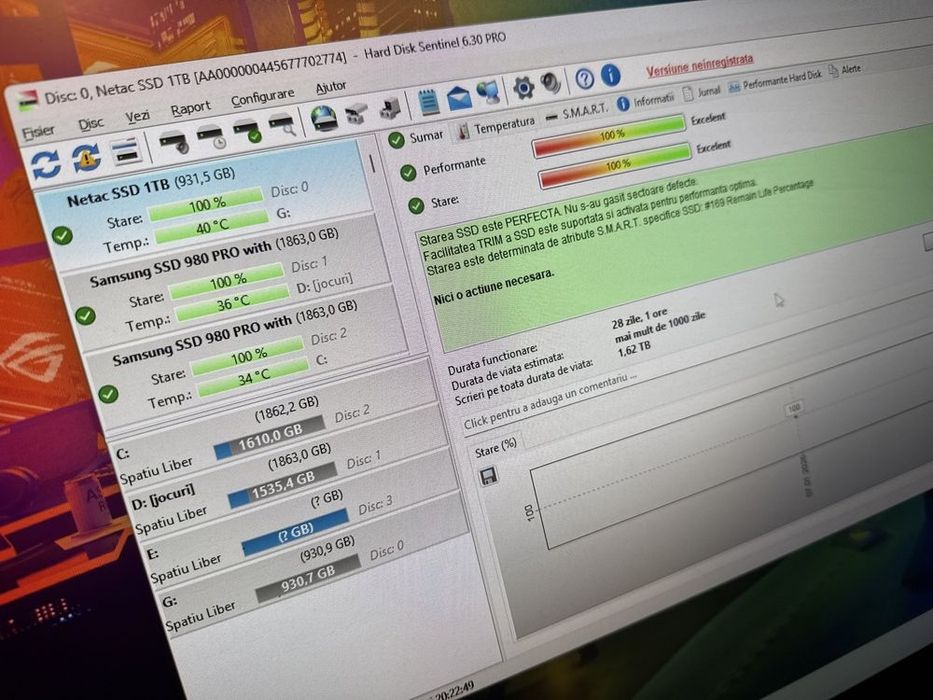Open settings with the gear icon
Viewport: 933px width, 700px height.
[523, 88]
